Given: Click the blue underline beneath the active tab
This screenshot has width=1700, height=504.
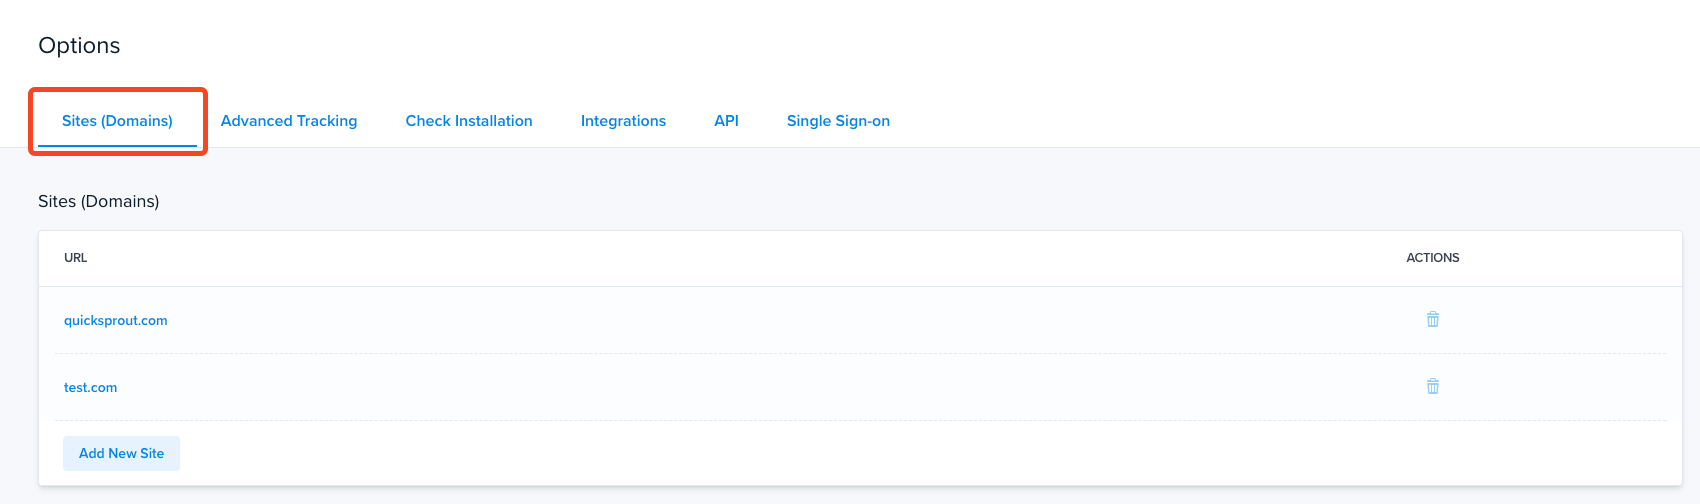Looking at the screenshot, I should coord(117,146).
